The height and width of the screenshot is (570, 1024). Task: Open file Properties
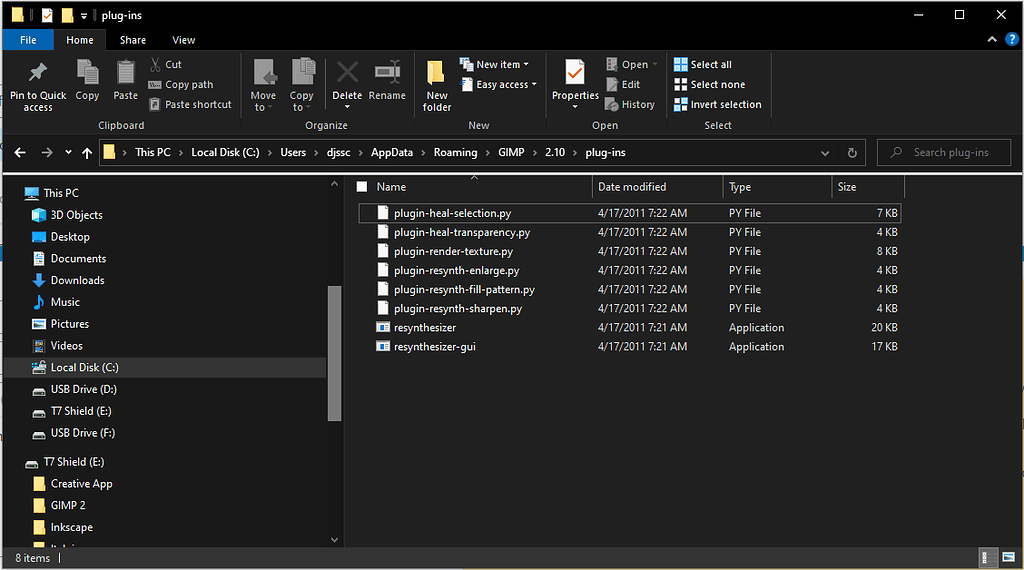575,84
